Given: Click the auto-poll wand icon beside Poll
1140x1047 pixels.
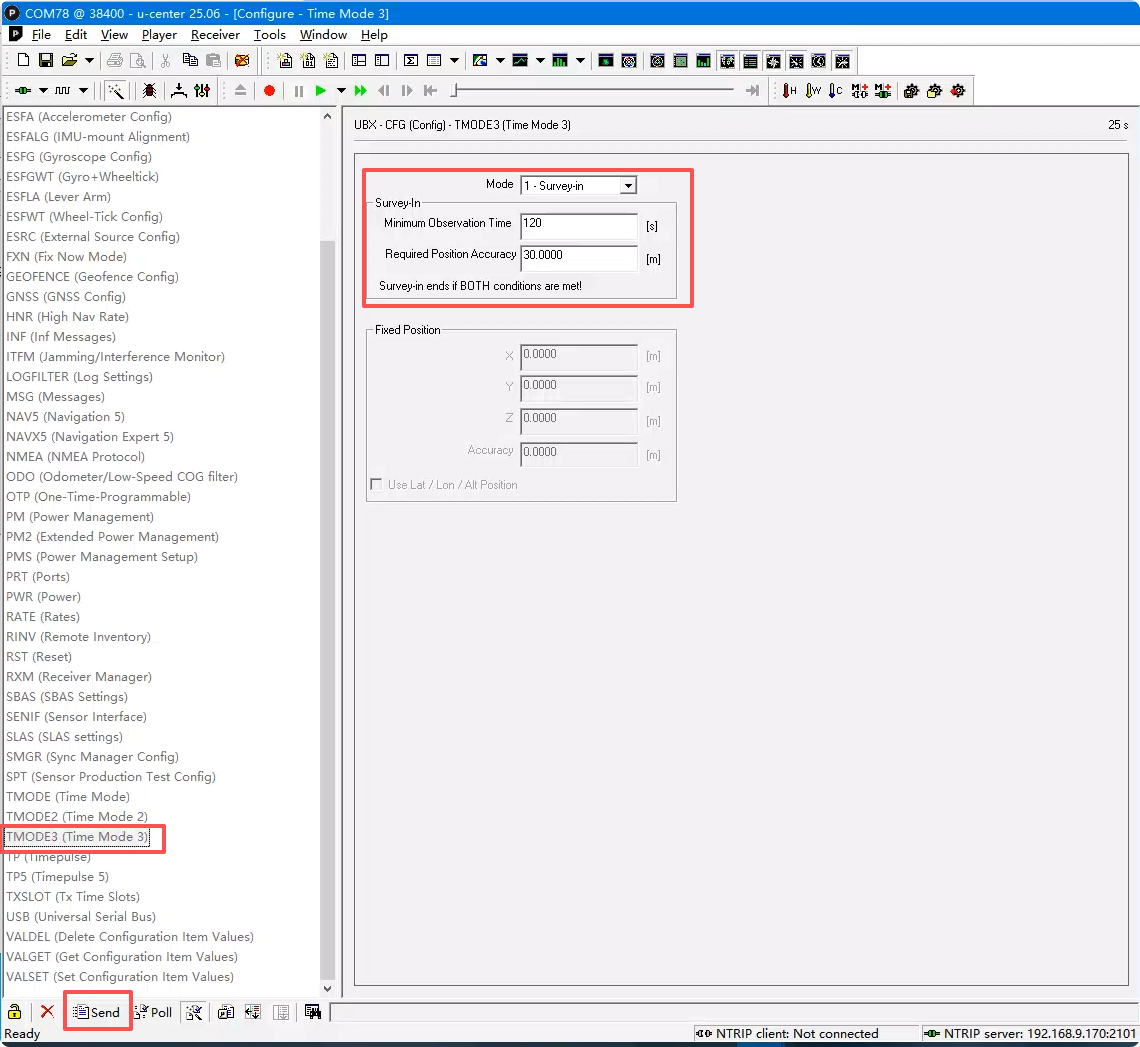Looking at the screenshot, I should click(x=194, y=1012).
